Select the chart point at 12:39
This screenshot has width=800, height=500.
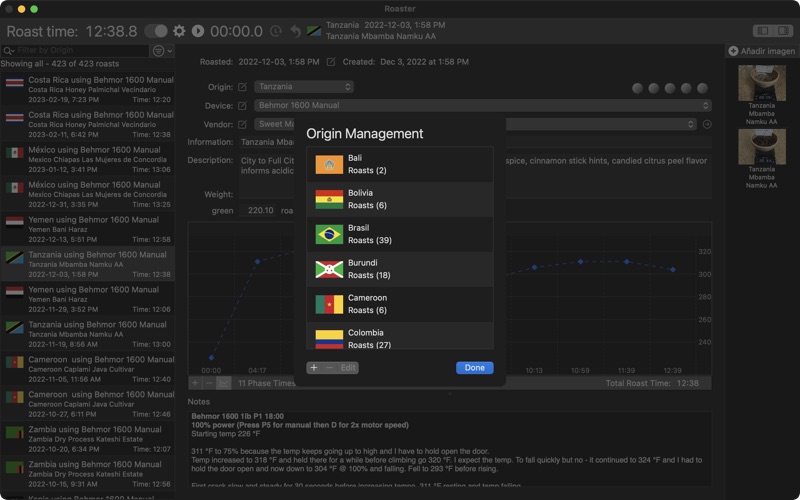[673, 269]
